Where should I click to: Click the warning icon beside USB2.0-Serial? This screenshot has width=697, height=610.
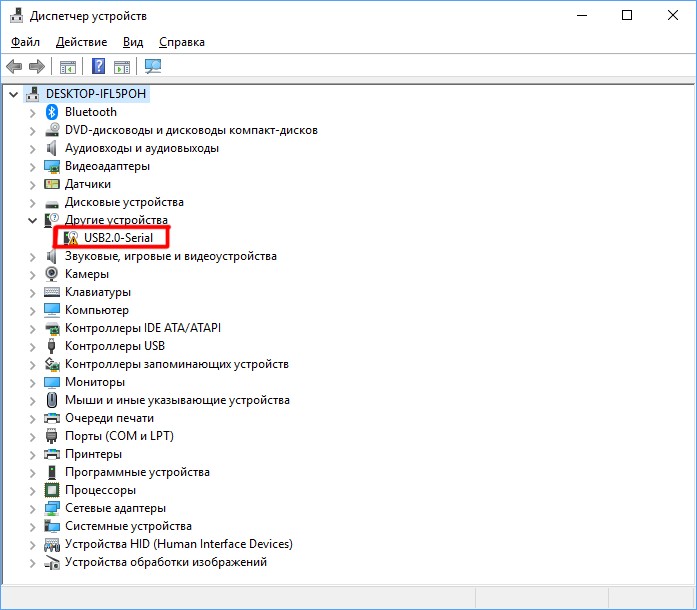pyautogui.click(x=71, y=238)
